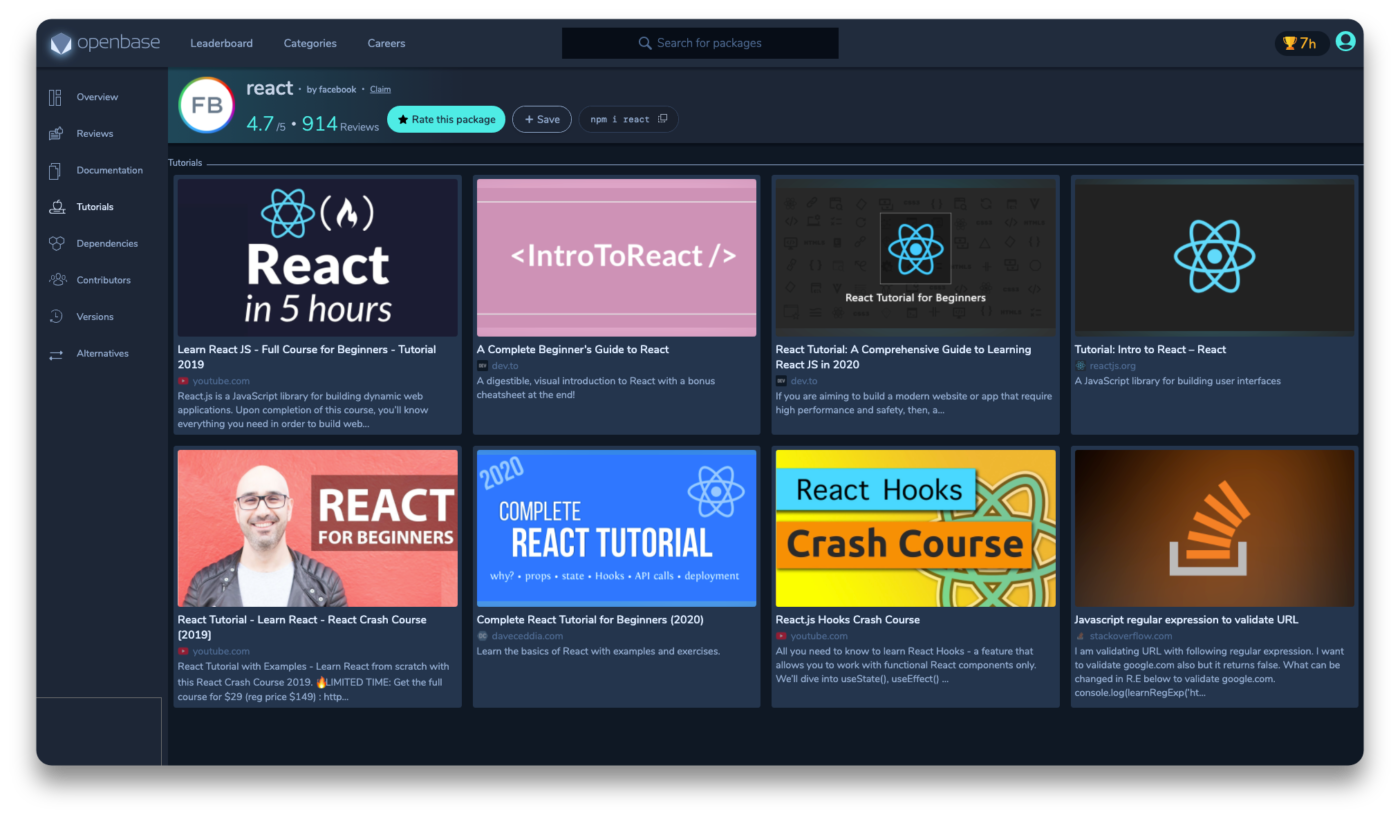This screenshot has width=1400, height=819.
Task: Save the react package
Action: (x=542, y=119)
